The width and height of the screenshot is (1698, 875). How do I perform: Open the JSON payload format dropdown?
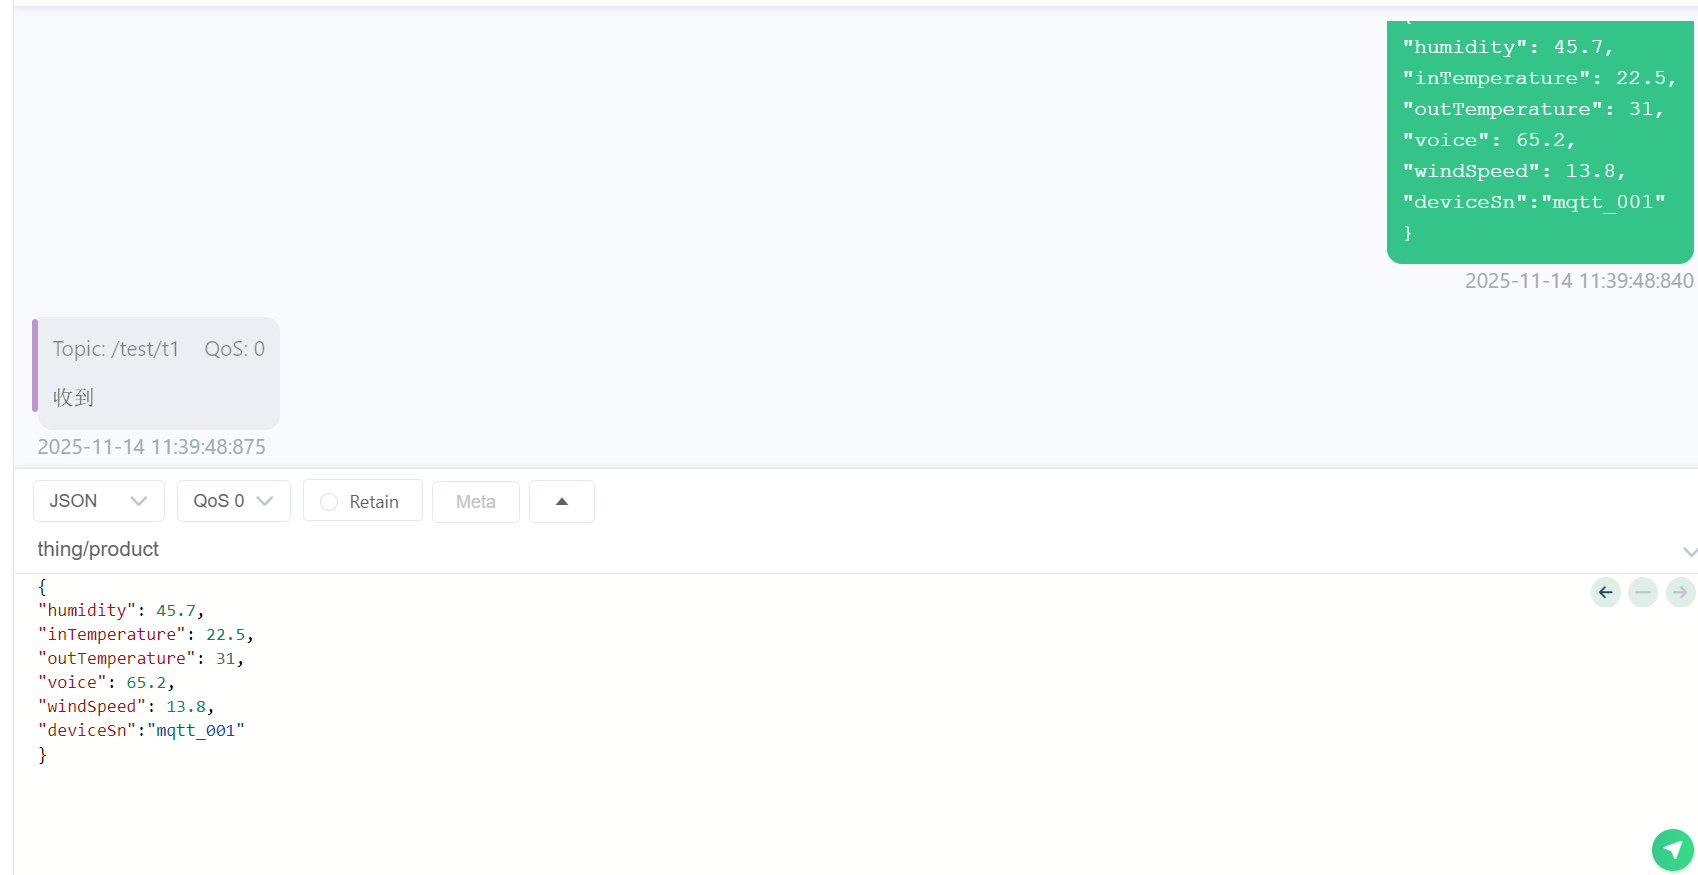point(98,501)
